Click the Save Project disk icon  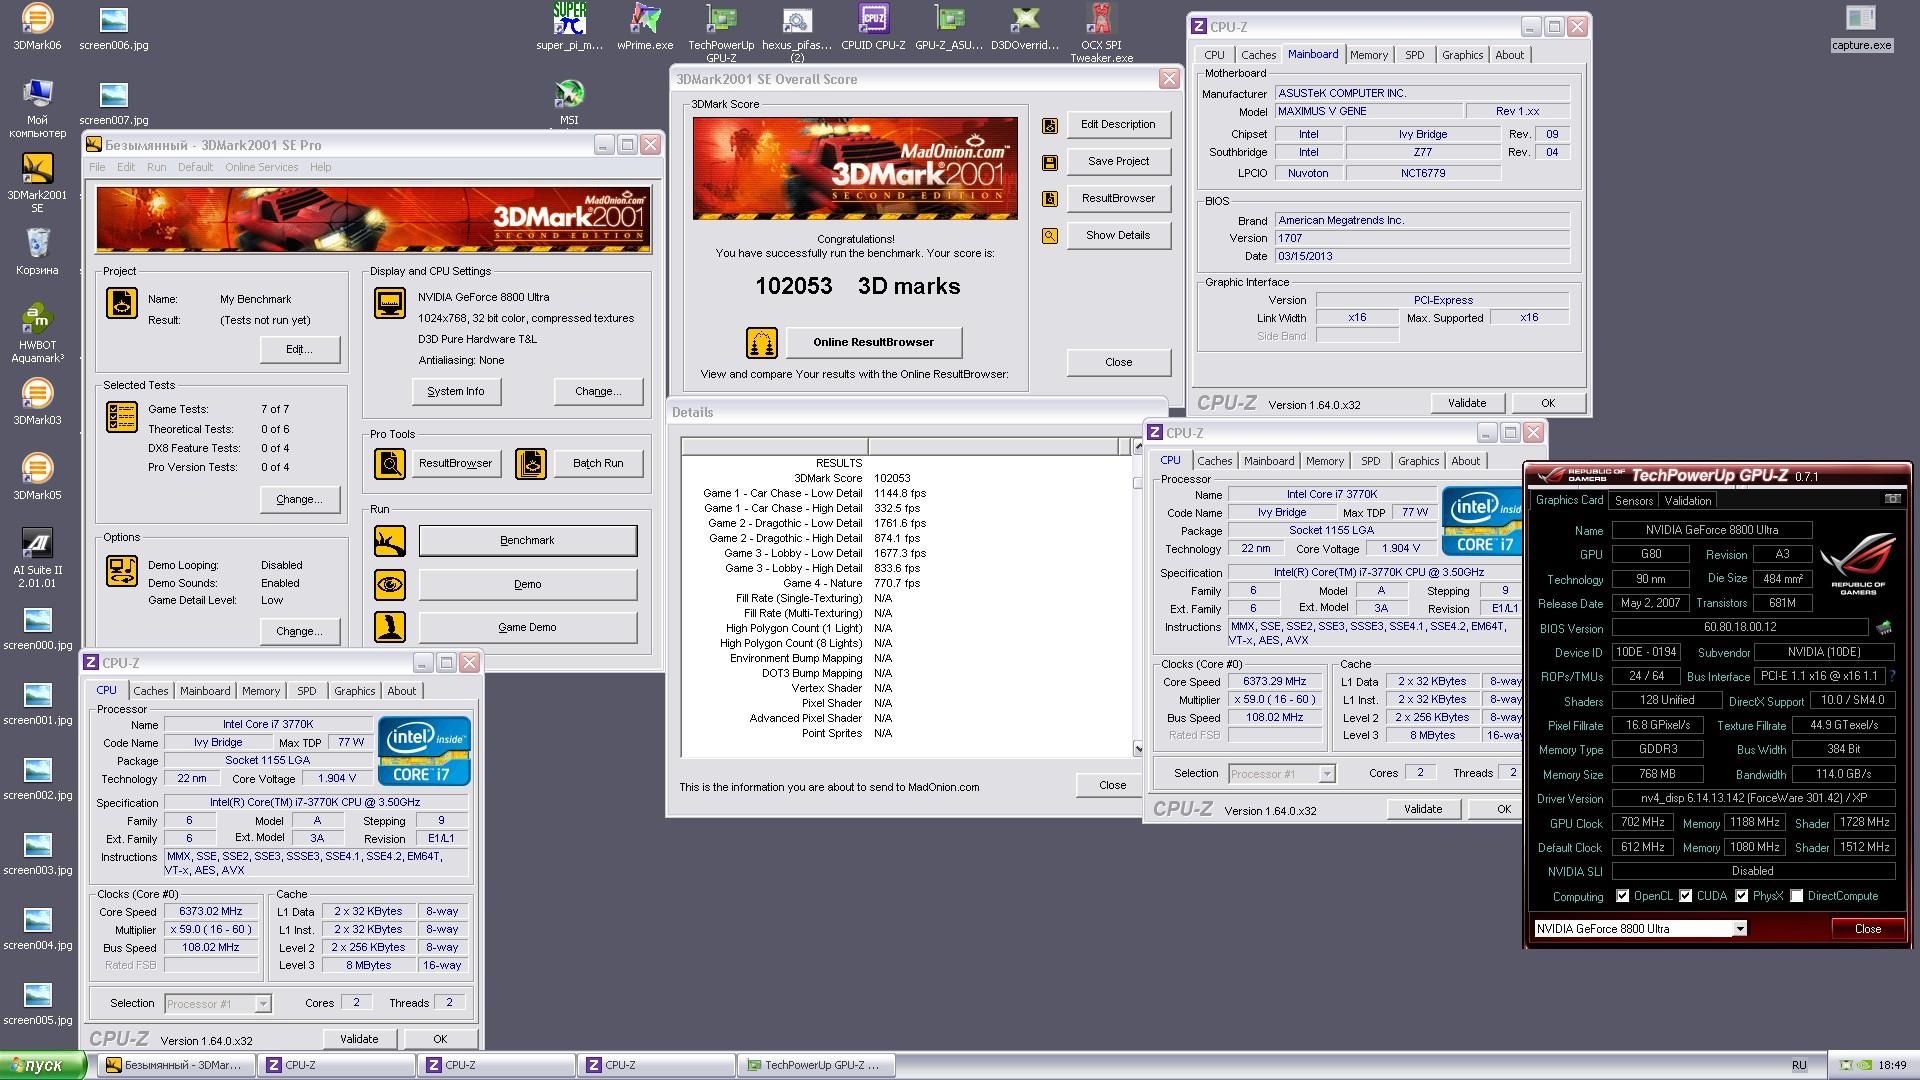(1050, 162)
